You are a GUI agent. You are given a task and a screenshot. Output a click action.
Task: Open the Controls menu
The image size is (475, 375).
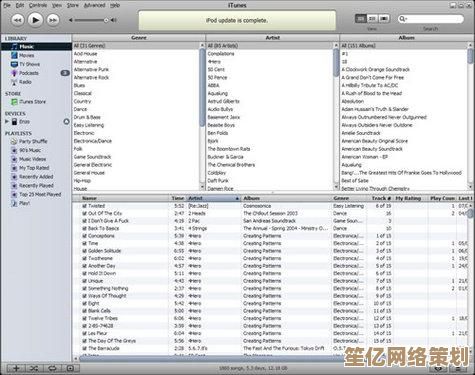click(38, 5)
